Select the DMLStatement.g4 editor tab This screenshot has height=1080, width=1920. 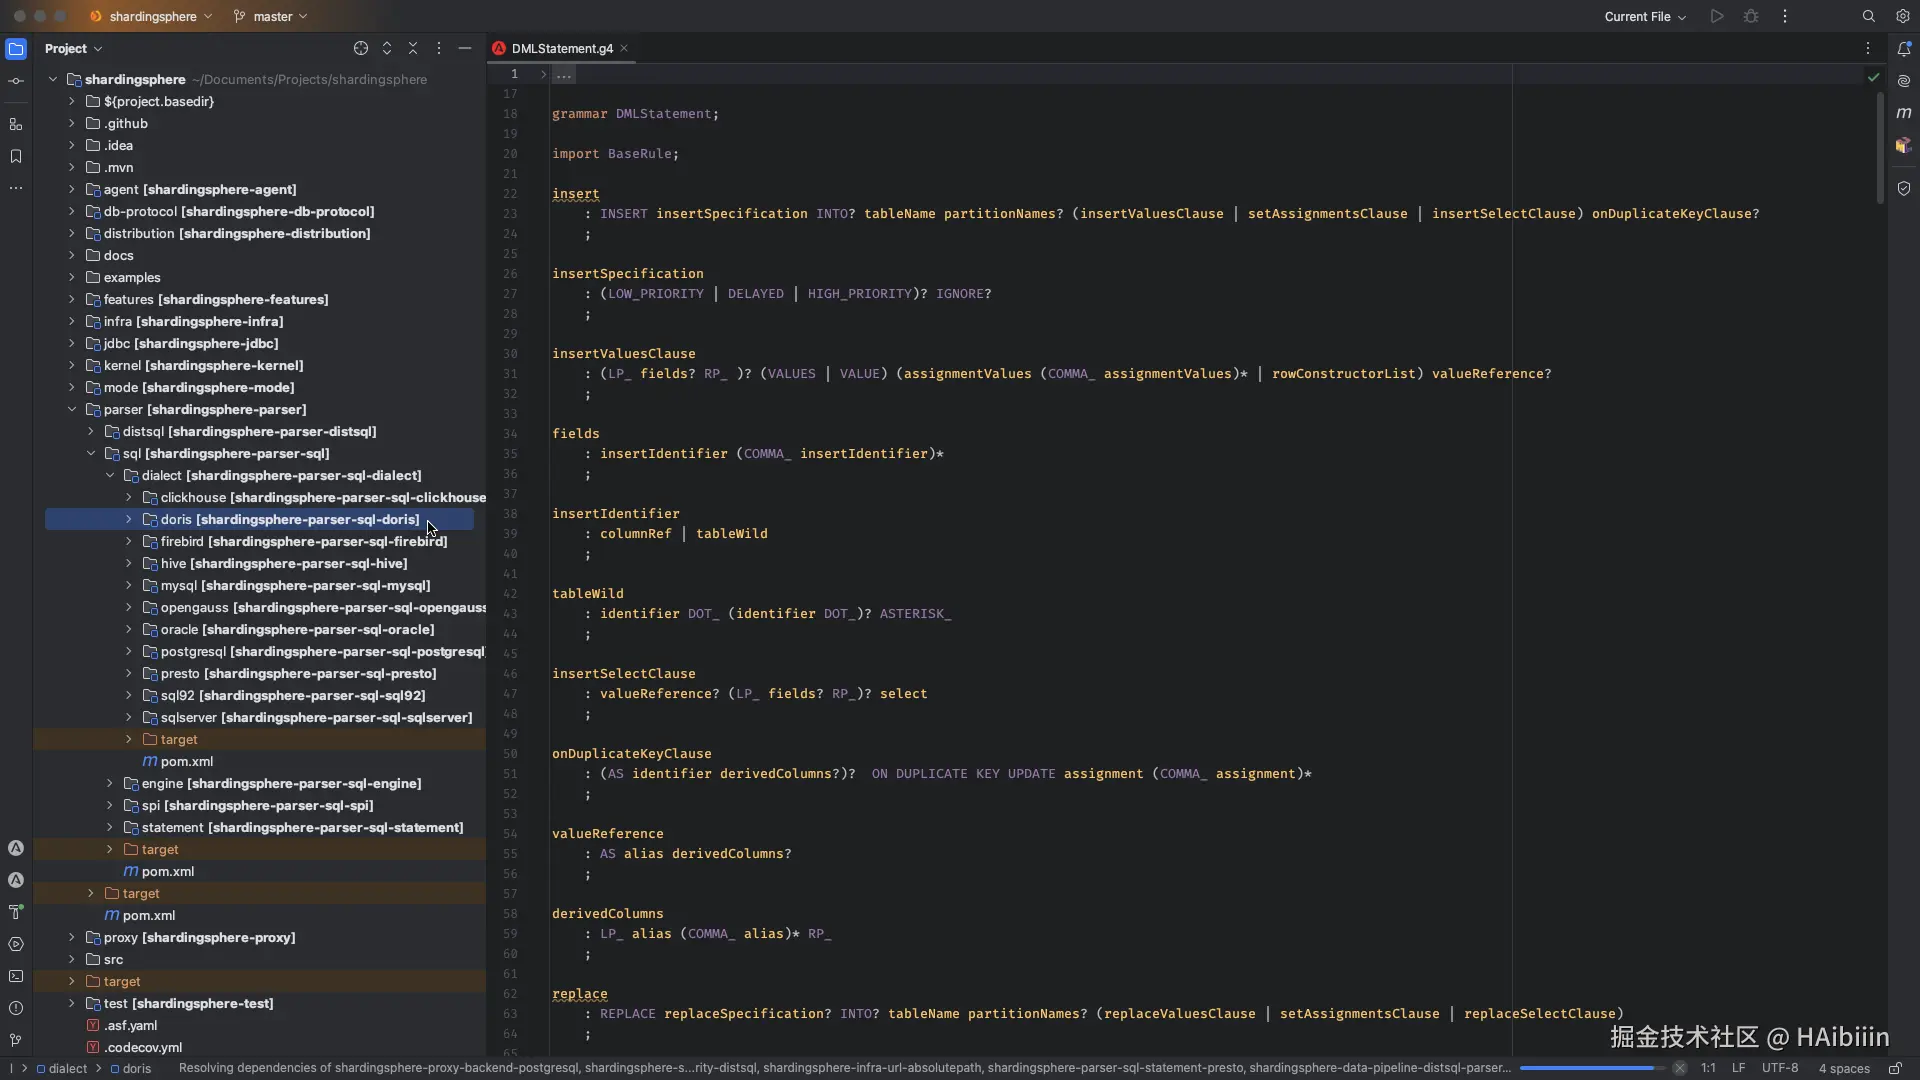click(x=561, y=48)
